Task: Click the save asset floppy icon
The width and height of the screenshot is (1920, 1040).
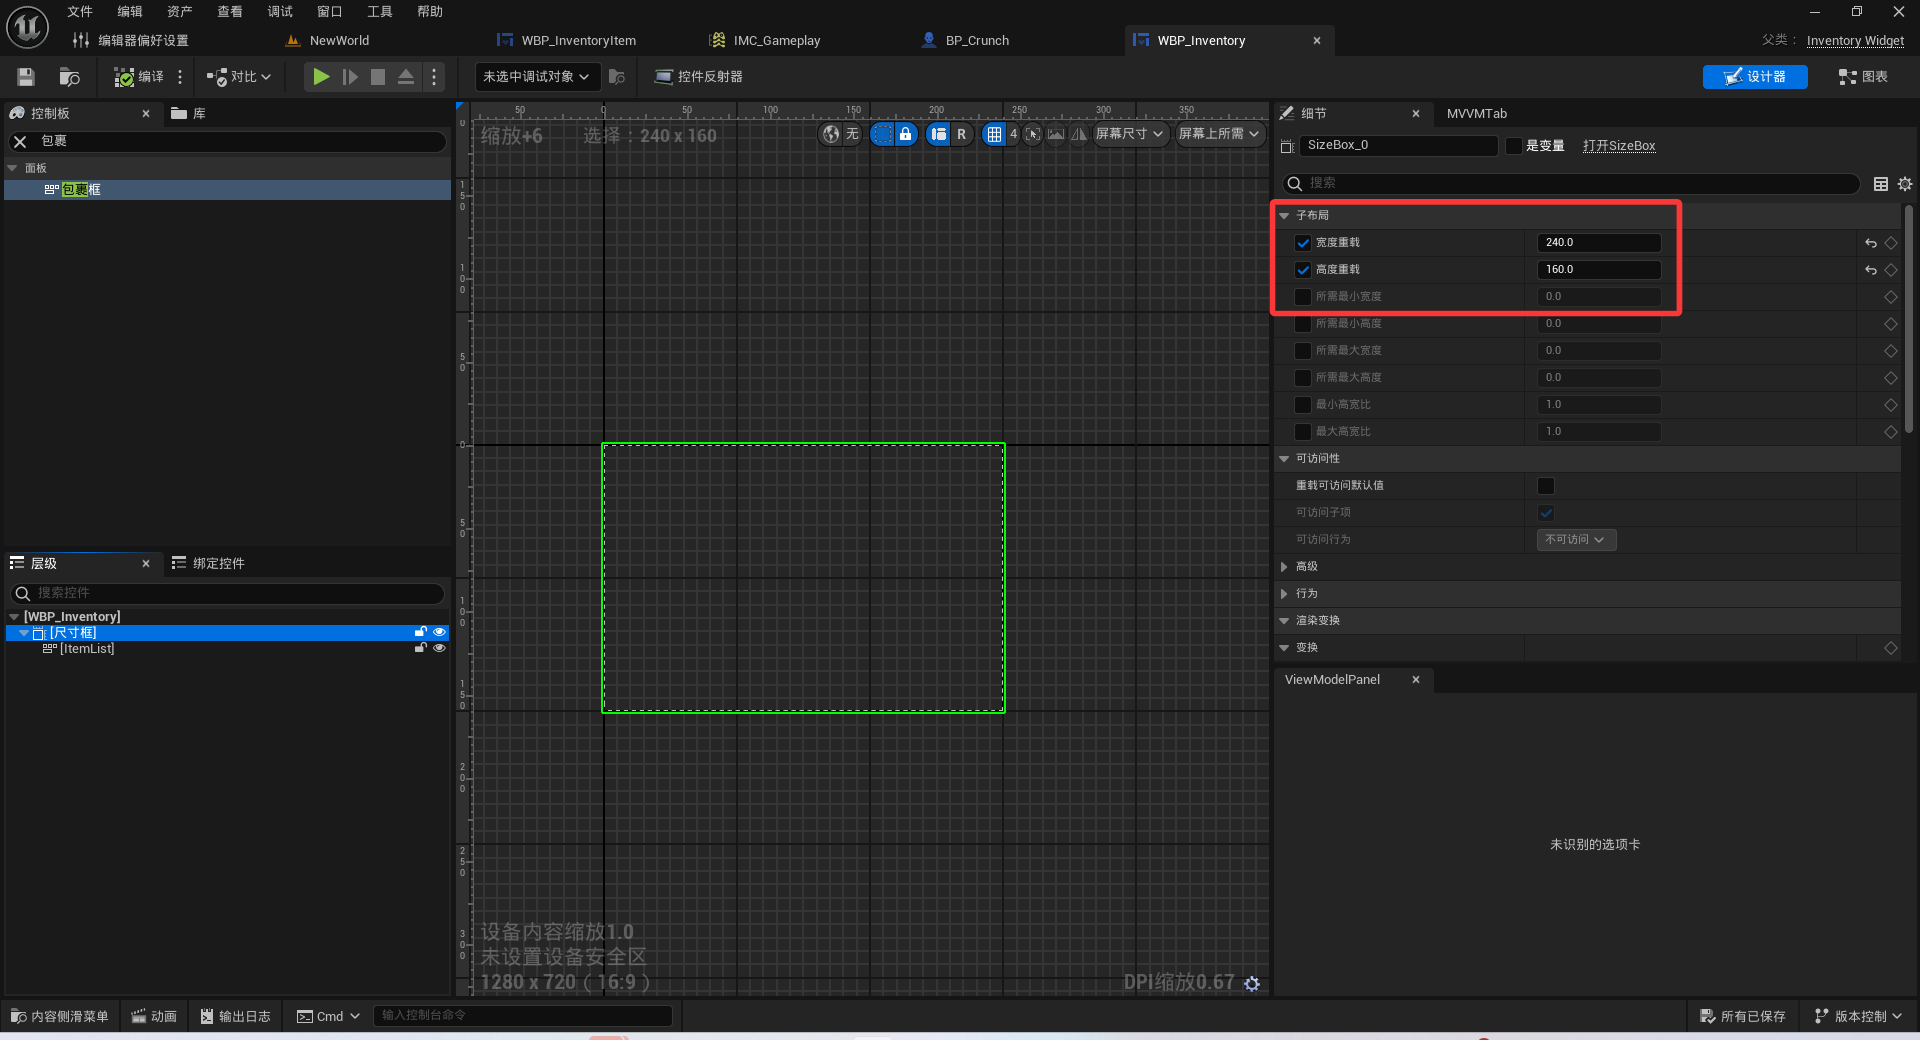Action: coord(26,77)
